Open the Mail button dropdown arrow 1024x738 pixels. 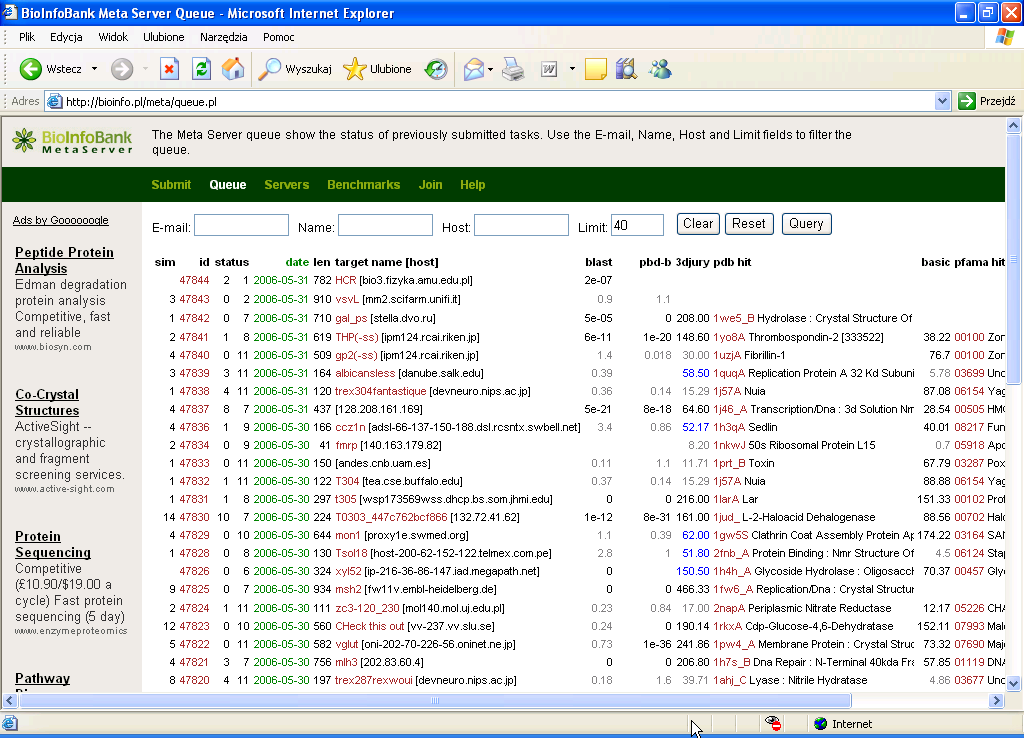pyautogui.click(x=490, y=69)
